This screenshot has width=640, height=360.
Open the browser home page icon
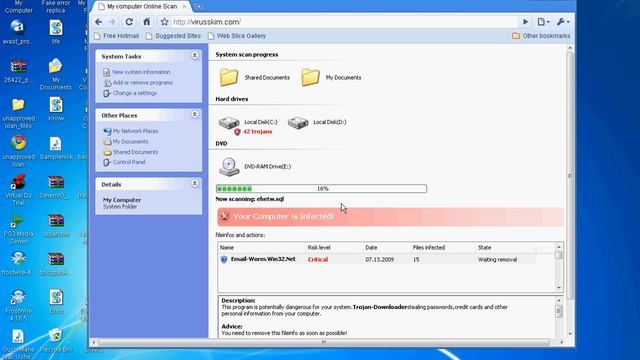click(147, 22)
